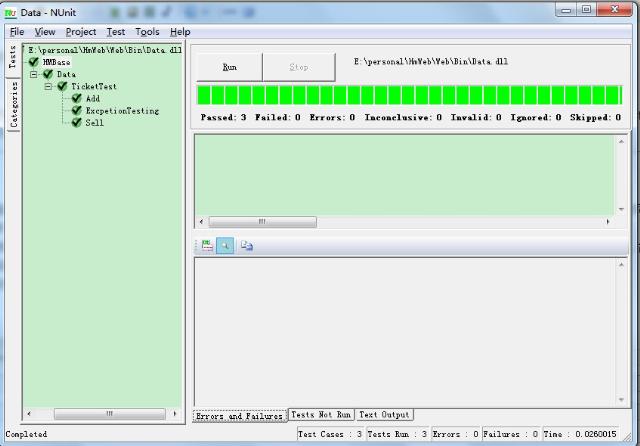The height and width of the screenshot is (446, 640).
Task: Select the ExcpetionTesting test tree item
Action: tap(122, 111)
